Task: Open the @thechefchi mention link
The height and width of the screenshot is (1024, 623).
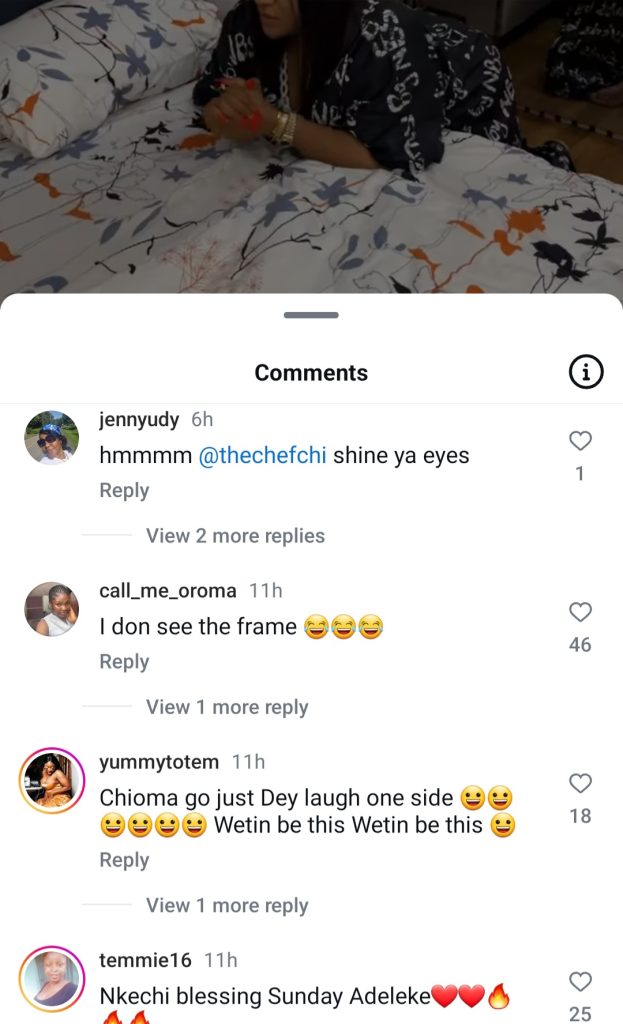Action: click(262, 456)
